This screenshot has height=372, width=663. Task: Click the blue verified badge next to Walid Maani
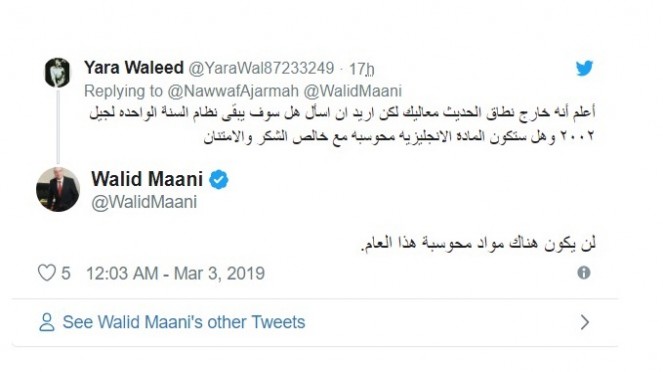click(x=219, y=180)
